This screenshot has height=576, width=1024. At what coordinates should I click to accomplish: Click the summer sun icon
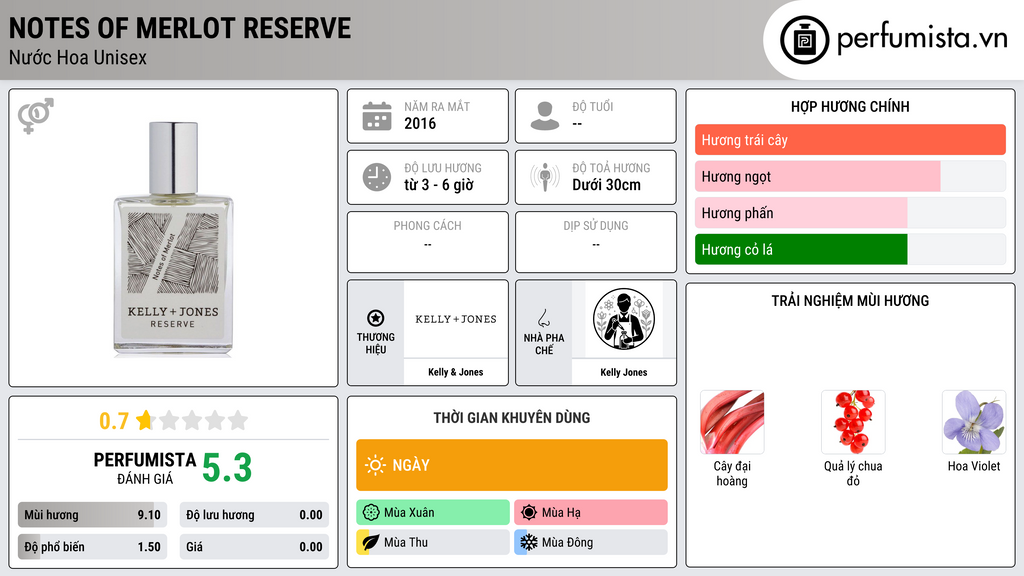(529, 513)
